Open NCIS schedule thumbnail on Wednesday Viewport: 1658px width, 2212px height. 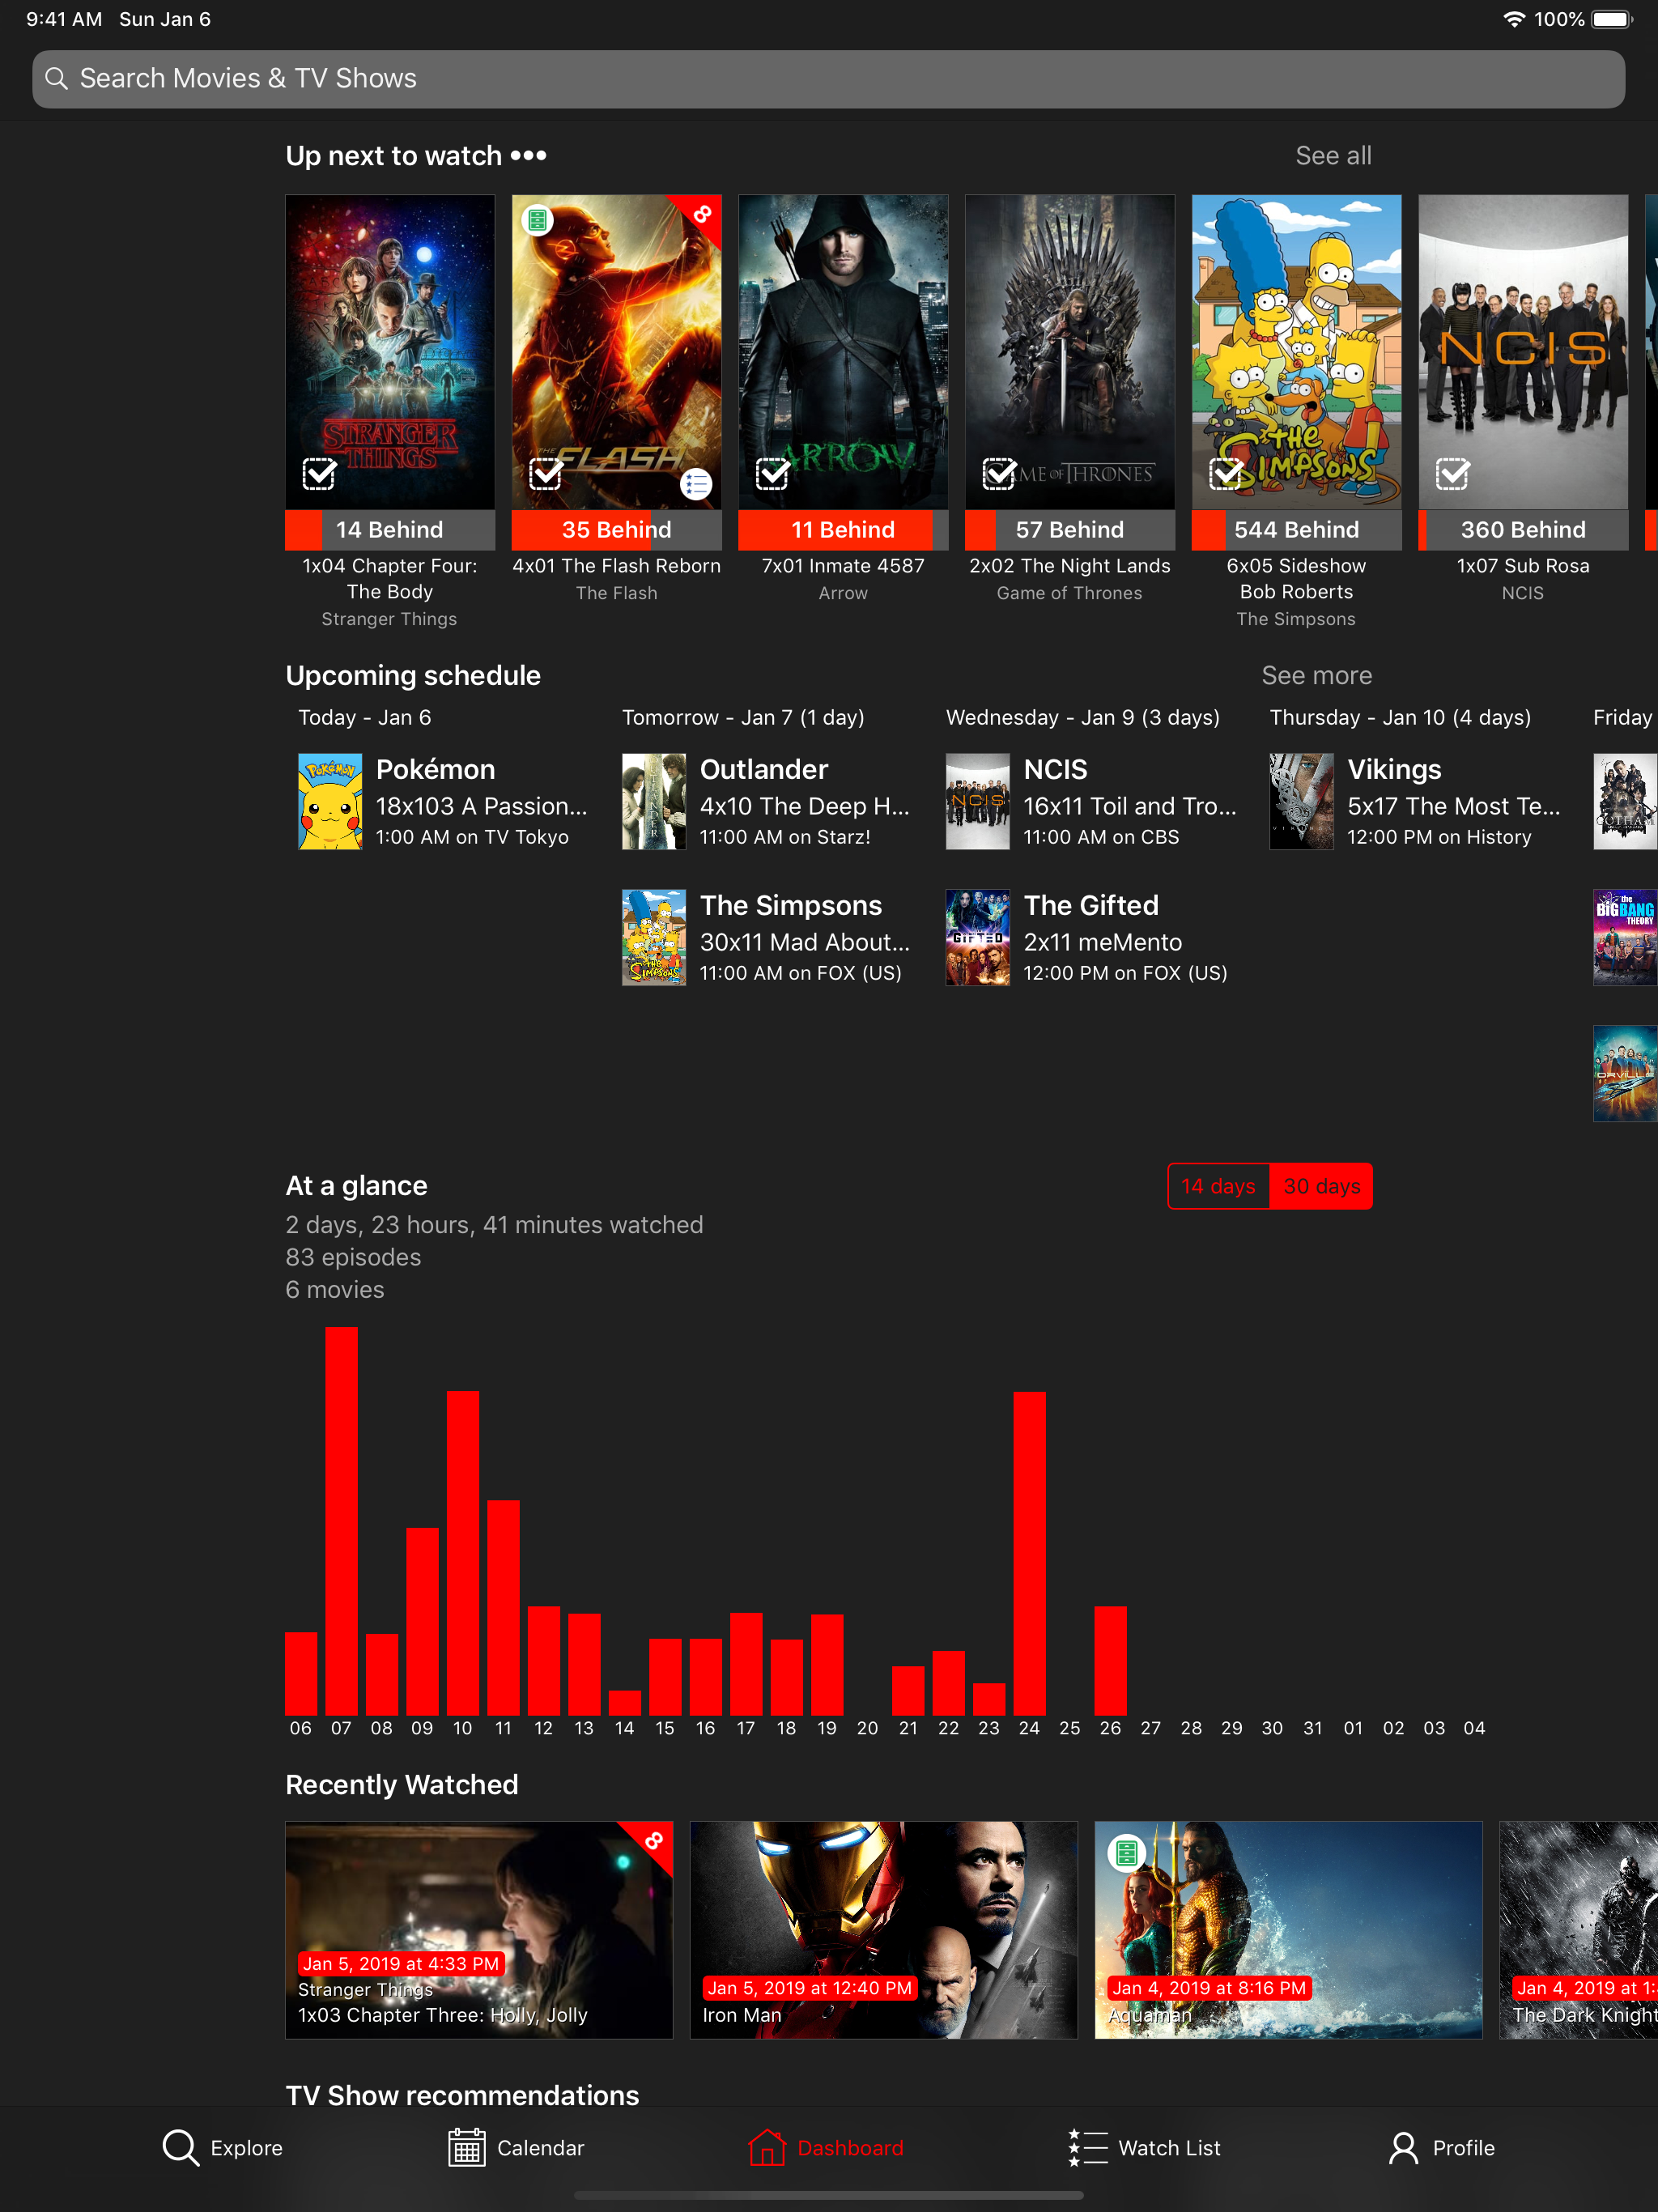978,802
